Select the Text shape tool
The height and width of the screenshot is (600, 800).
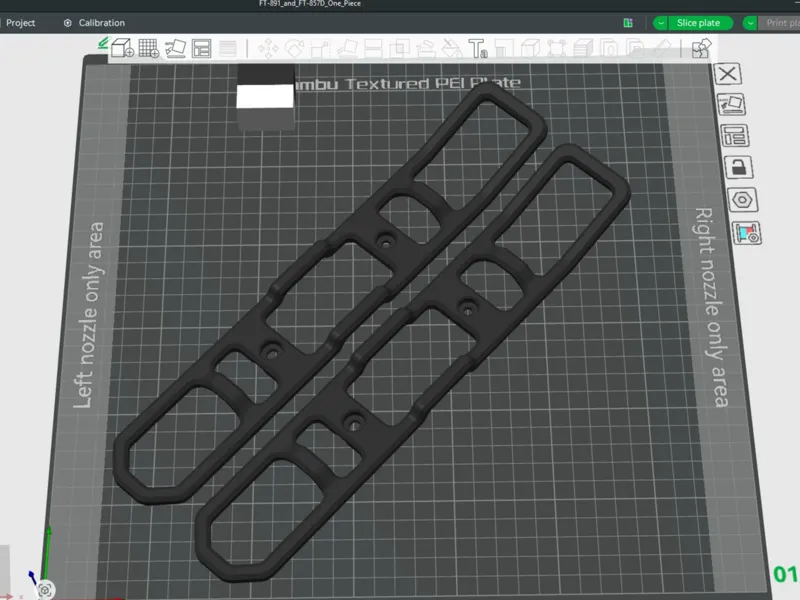click(478, 49)
